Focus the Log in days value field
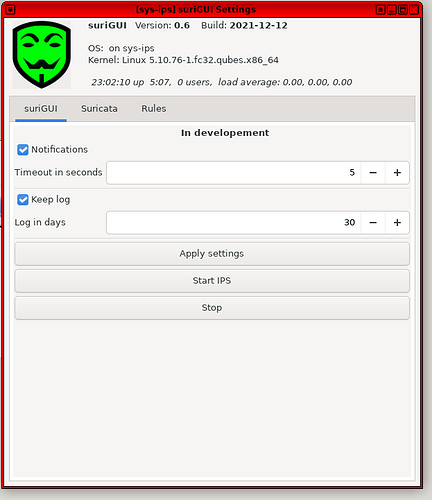 tap(233, 223)
